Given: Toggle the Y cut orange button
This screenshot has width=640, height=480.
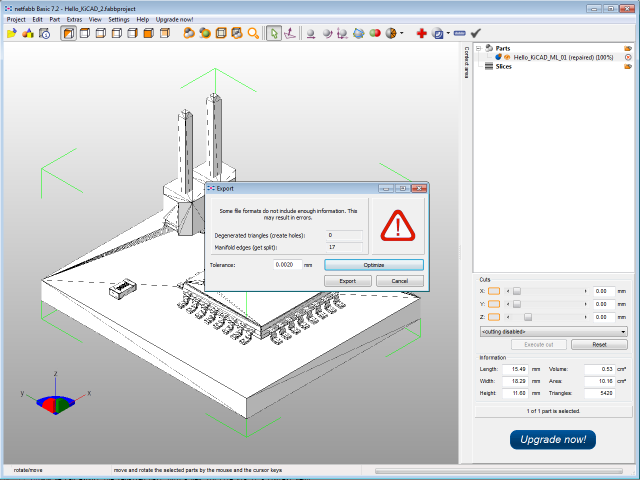Looking at the screenshot, I should click(494, 304).
